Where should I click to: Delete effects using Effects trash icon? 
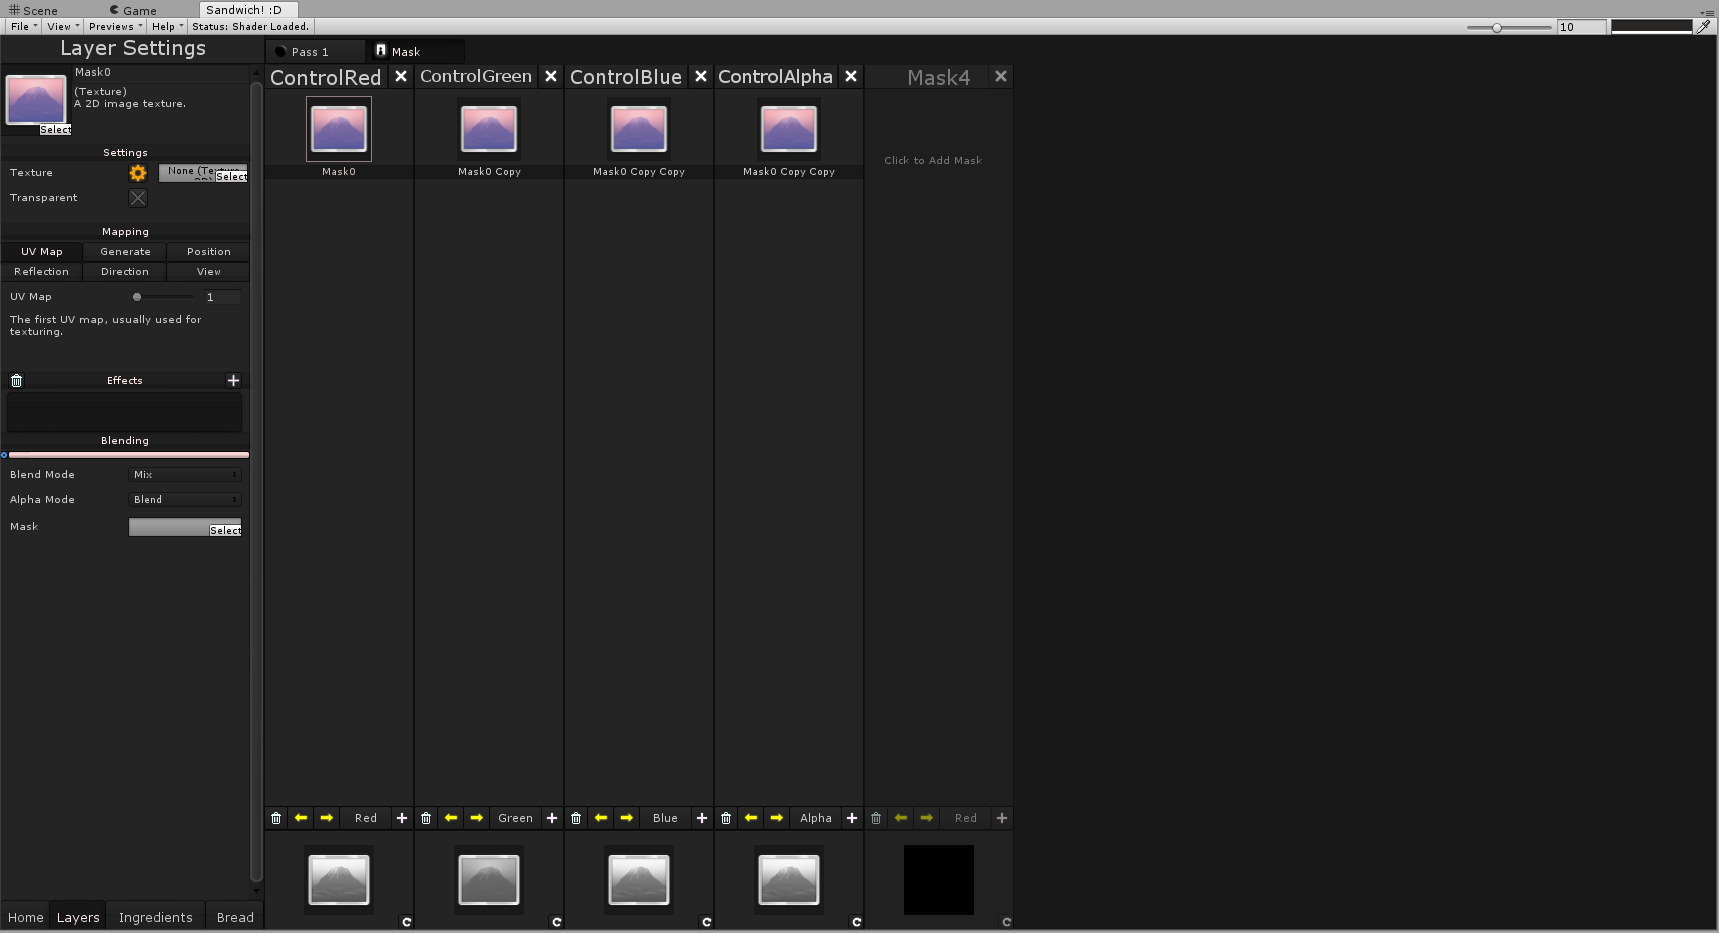pyautogui.click(x=16, y=381)
